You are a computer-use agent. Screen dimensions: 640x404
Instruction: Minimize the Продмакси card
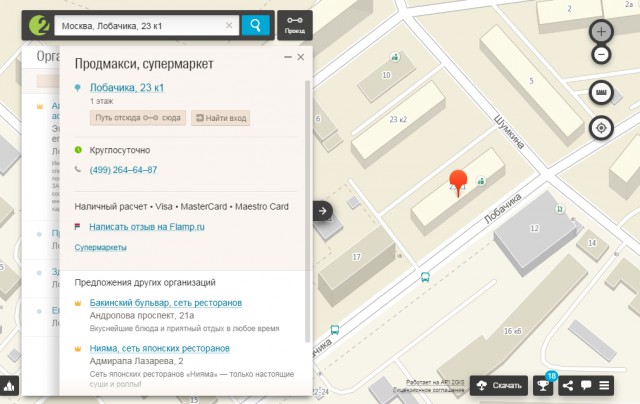pyautogui.click(x=288, y=57)
